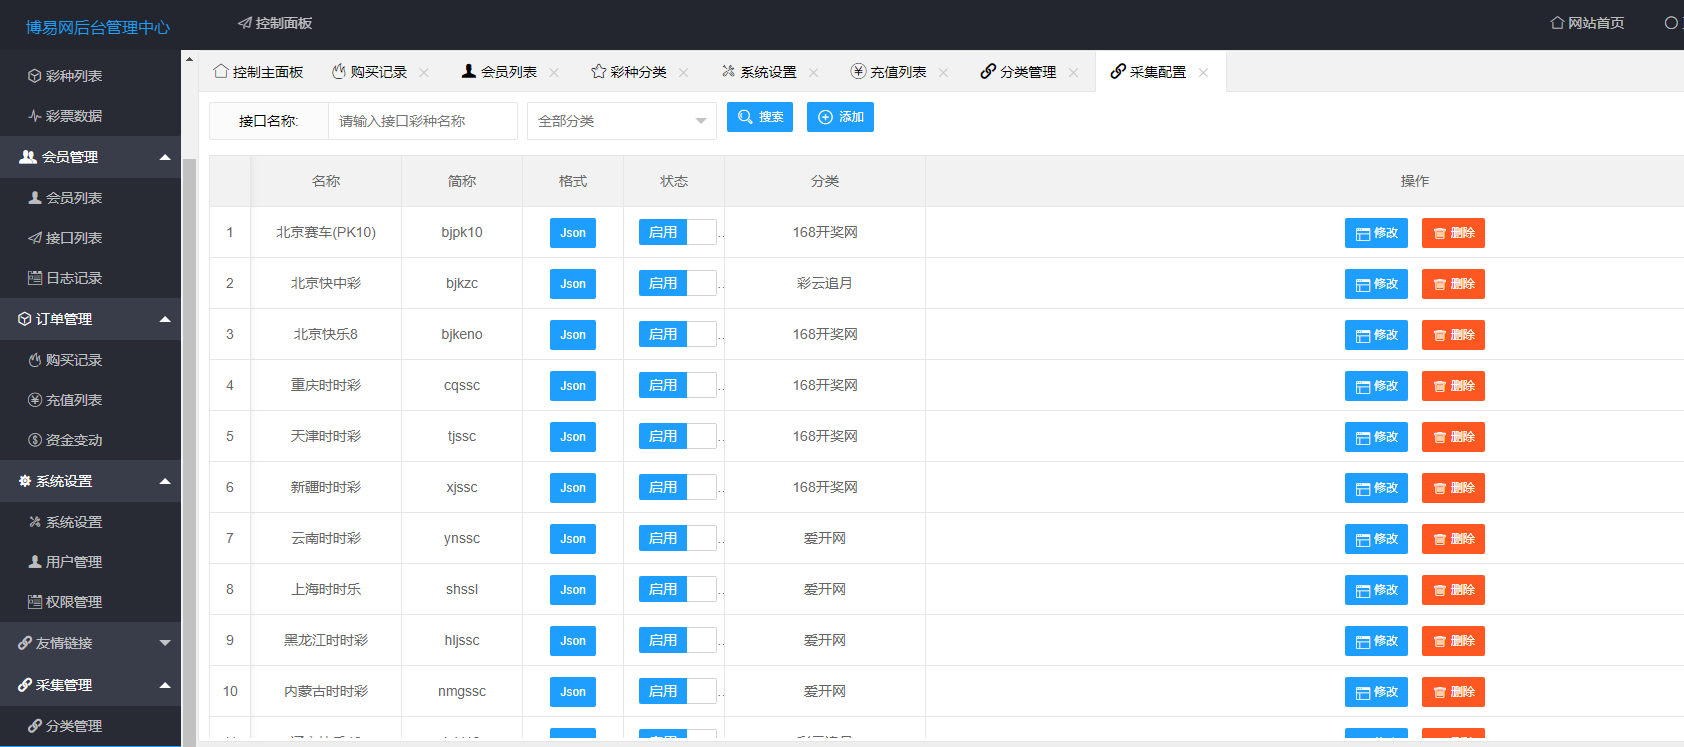Screen dimensions: 1684x747
Task: Go to 网站首页 in the header
Action: (1587, 23)
